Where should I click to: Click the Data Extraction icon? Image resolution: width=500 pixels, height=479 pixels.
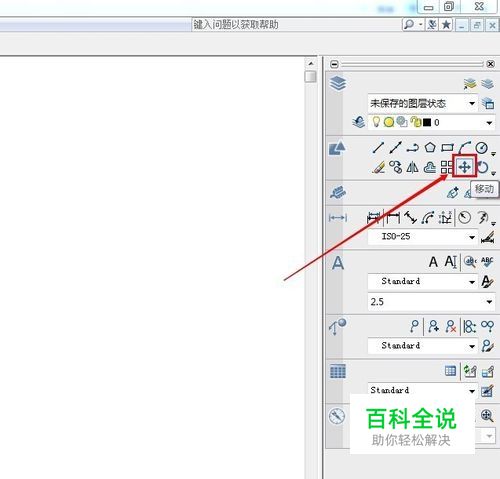pyautogui.click(x=487, y=371)
